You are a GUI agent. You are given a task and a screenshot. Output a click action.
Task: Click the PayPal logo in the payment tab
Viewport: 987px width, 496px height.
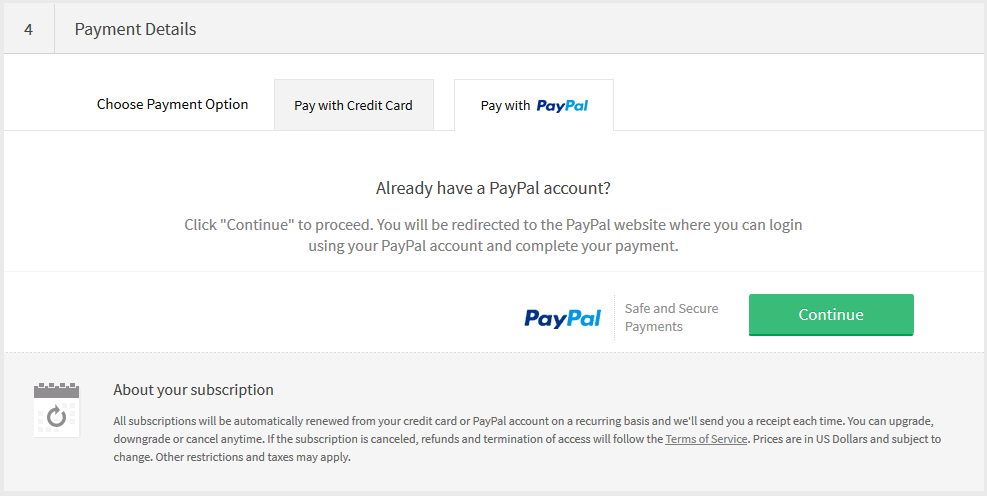[x=562, y=105]
